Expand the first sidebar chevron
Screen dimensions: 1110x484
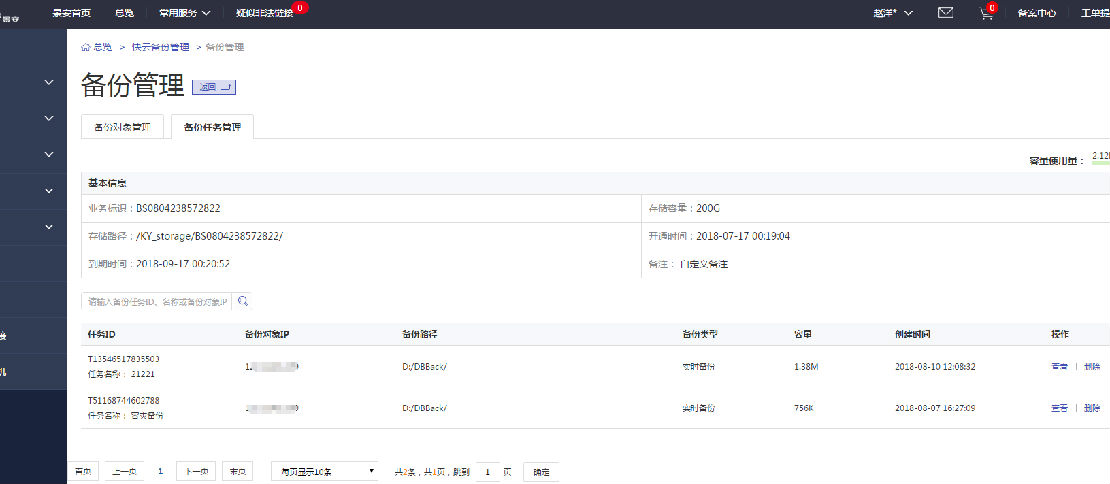point(49,82)
